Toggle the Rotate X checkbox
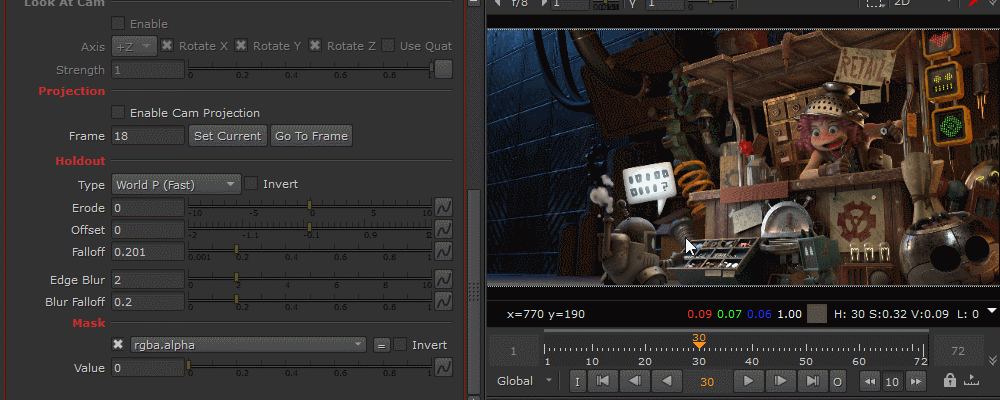This screenshot has height=400, width=1000. 167,45
